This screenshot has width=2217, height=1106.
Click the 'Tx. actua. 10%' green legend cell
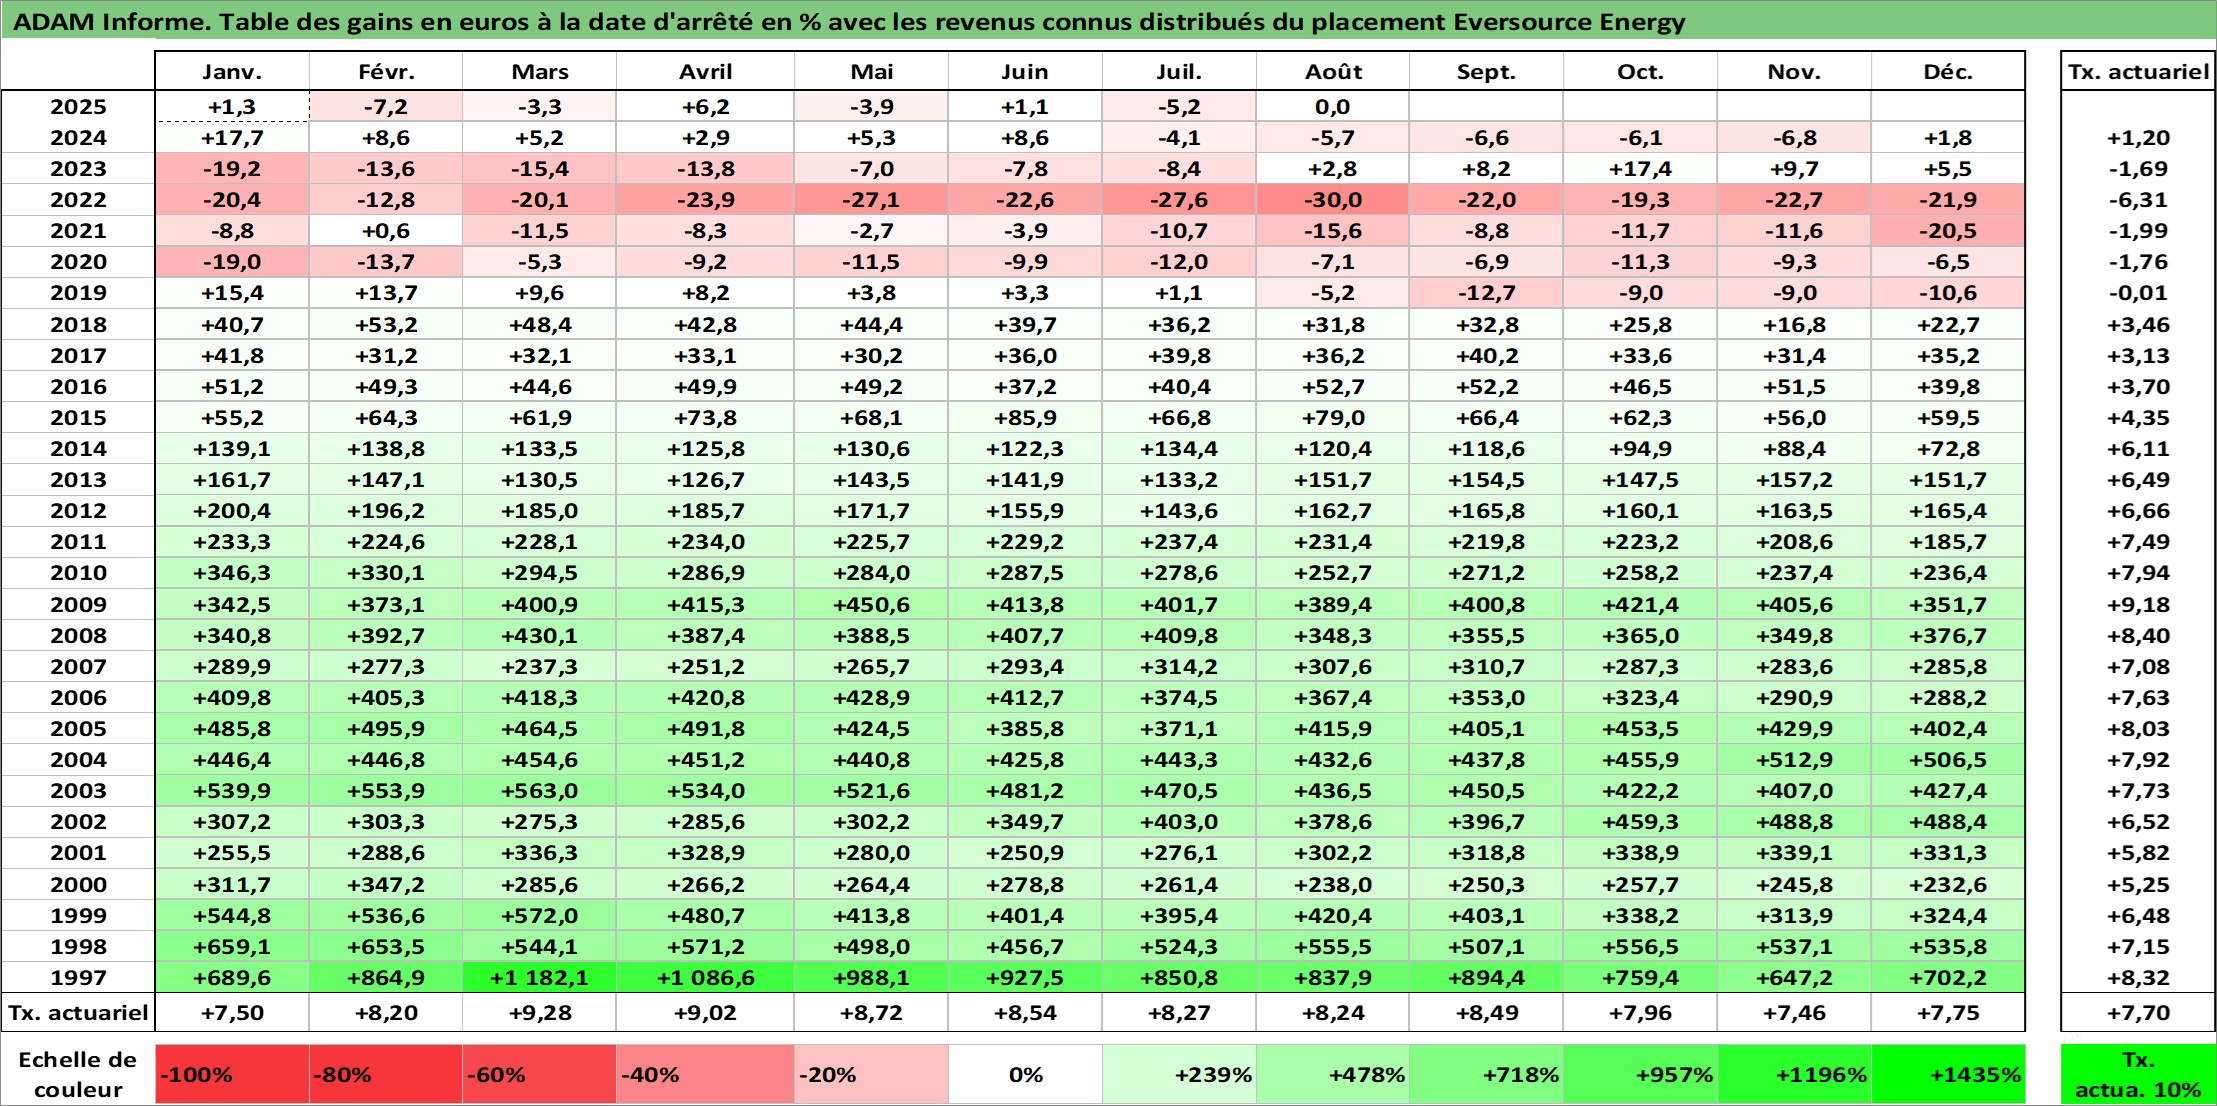pyautogui.click(x=2138, y=1075)
